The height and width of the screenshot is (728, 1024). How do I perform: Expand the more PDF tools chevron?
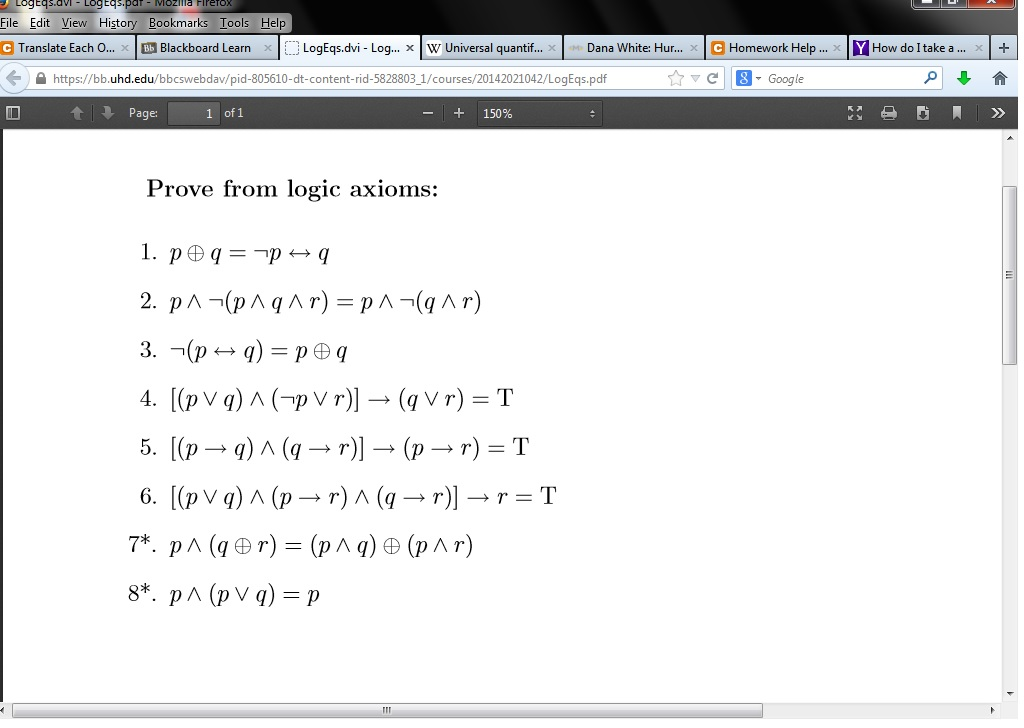point(997,113)
